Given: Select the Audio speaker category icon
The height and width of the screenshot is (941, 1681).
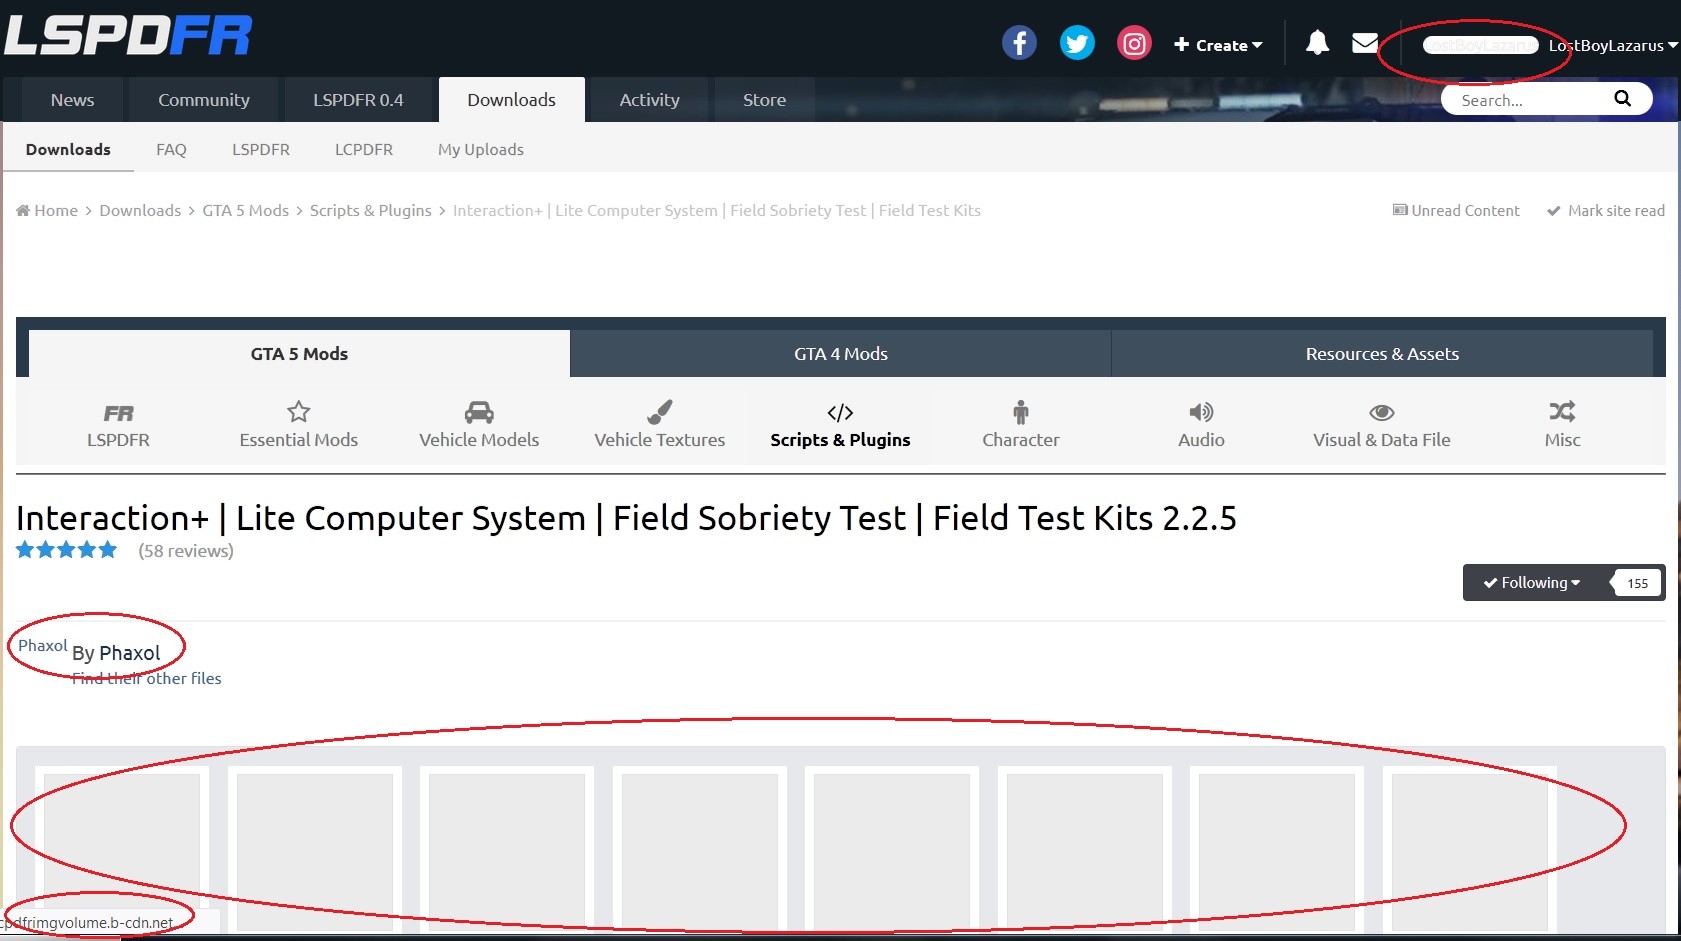Looking at the screenshot, I should 1201,412.
